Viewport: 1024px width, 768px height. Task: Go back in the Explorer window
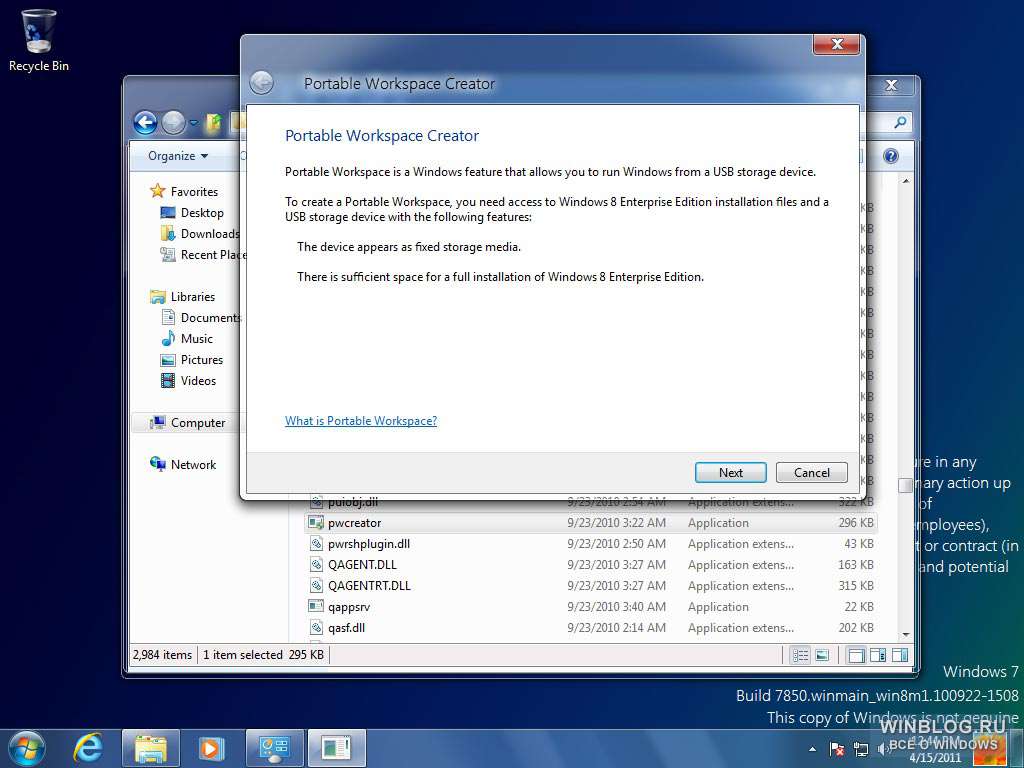(145, 123)
